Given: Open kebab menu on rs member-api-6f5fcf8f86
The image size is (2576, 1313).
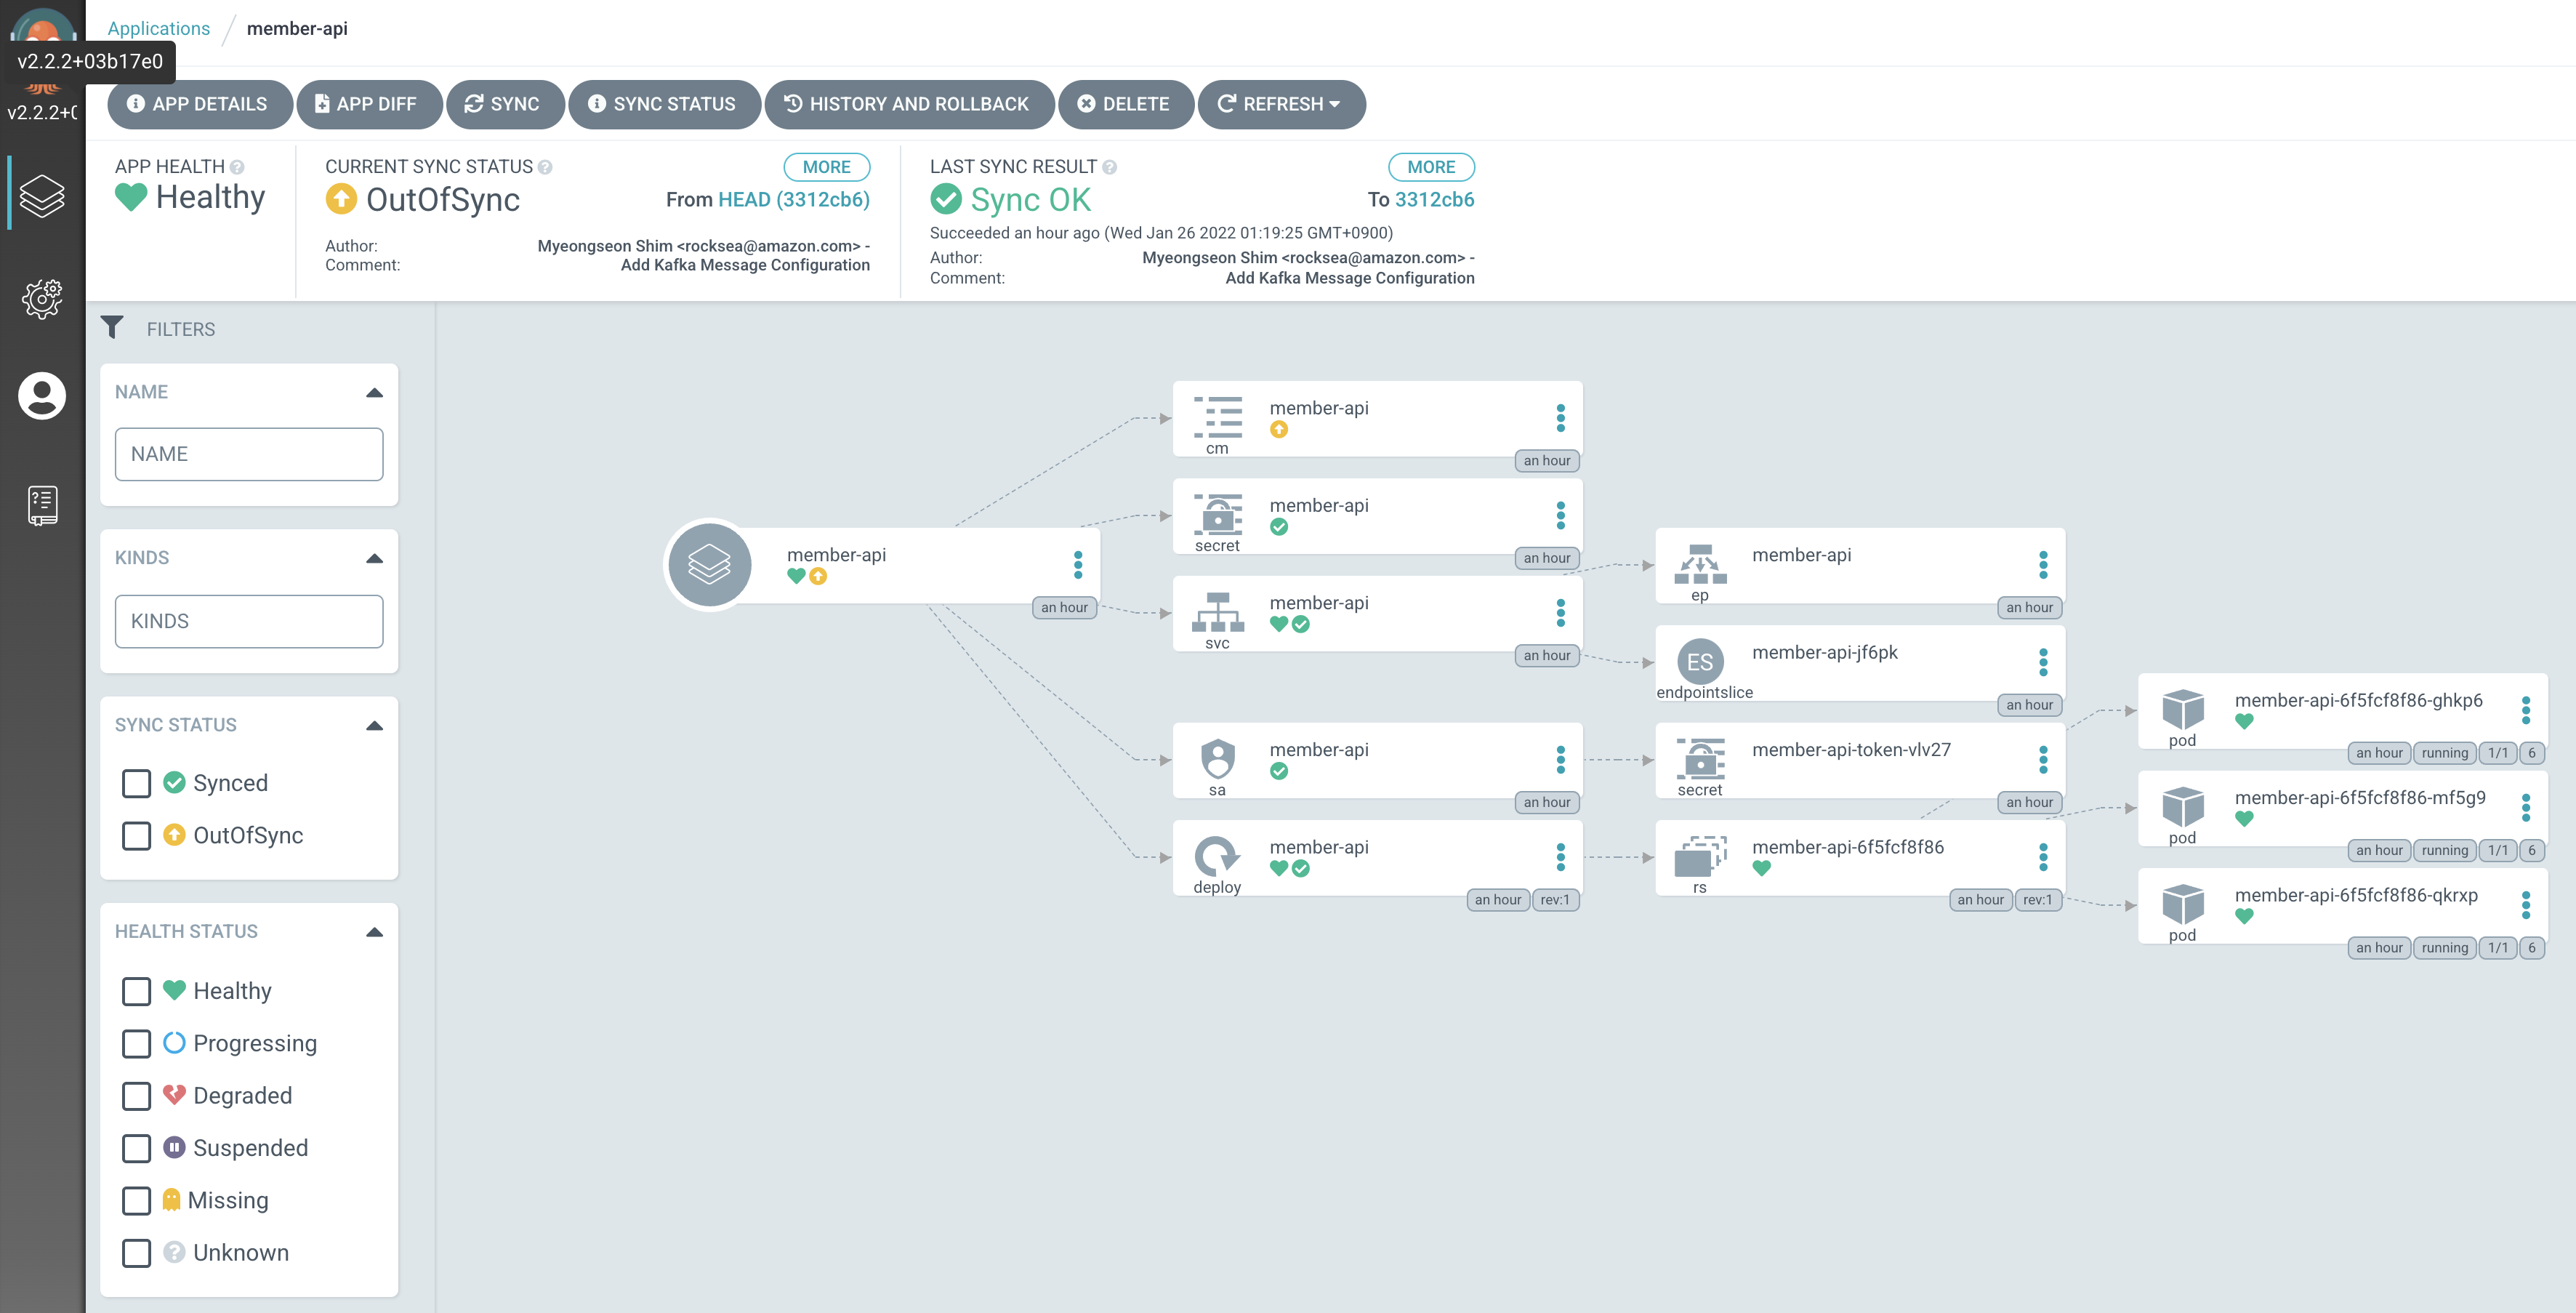Looking at the screenshot, I should pyautogui.click(x=2043, y=857).
